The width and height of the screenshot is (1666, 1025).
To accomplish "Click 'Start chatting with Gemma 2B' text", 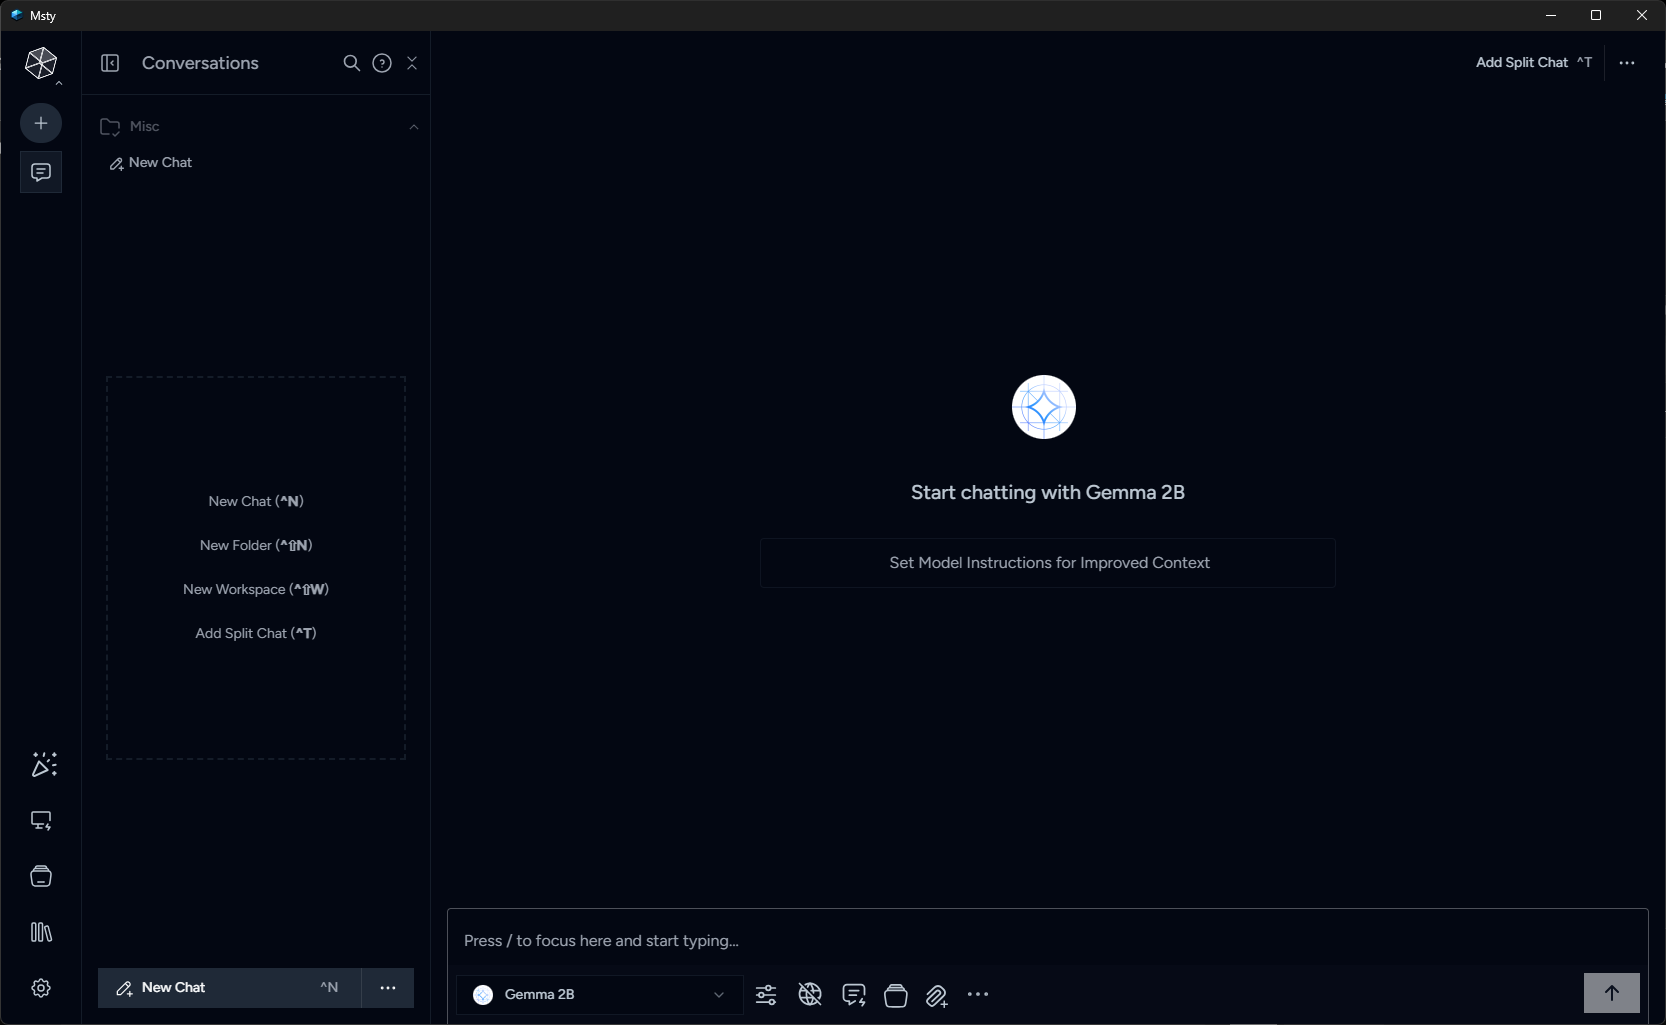I will click(1048, 492).
